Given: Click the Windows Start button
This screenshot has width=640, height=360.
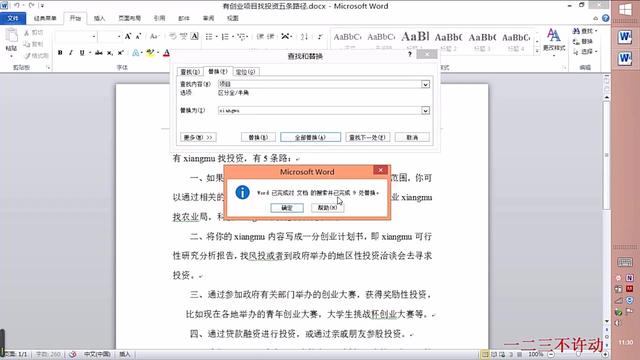Looking at the screenshot, I should point(625,9).
